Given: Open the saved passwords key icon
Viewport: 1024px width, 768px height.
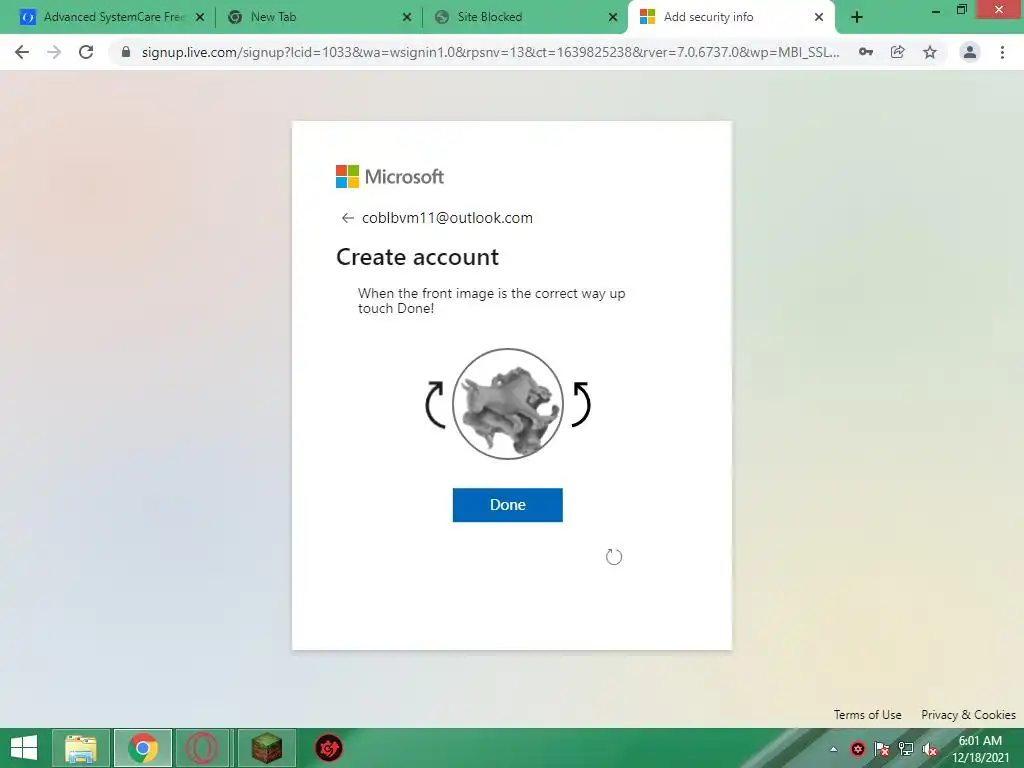Looking at the screenshot, I should (866, 52).
